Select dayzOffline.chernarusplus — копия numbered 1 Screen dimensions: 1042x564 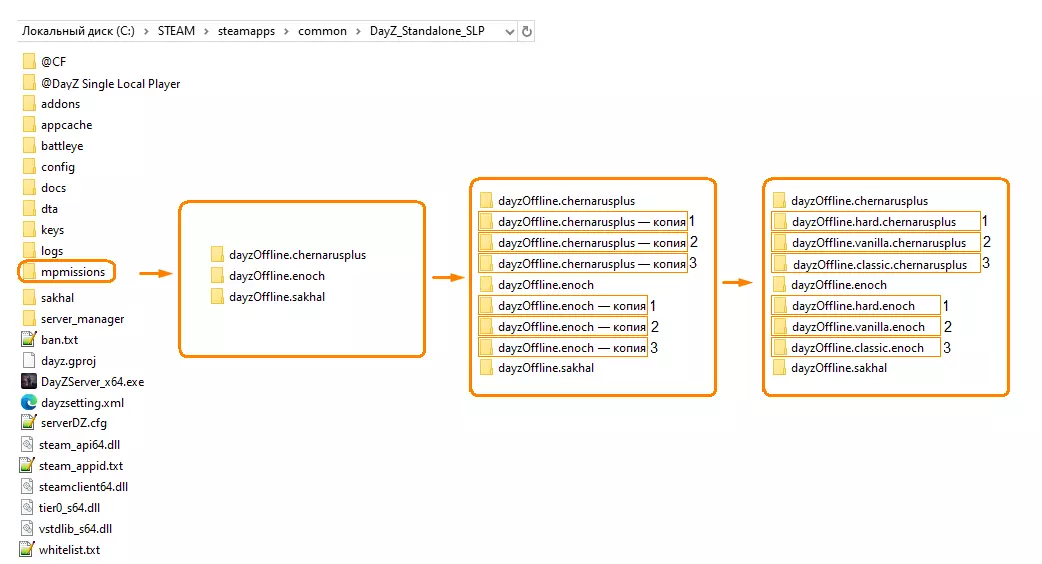coord(583,222)
